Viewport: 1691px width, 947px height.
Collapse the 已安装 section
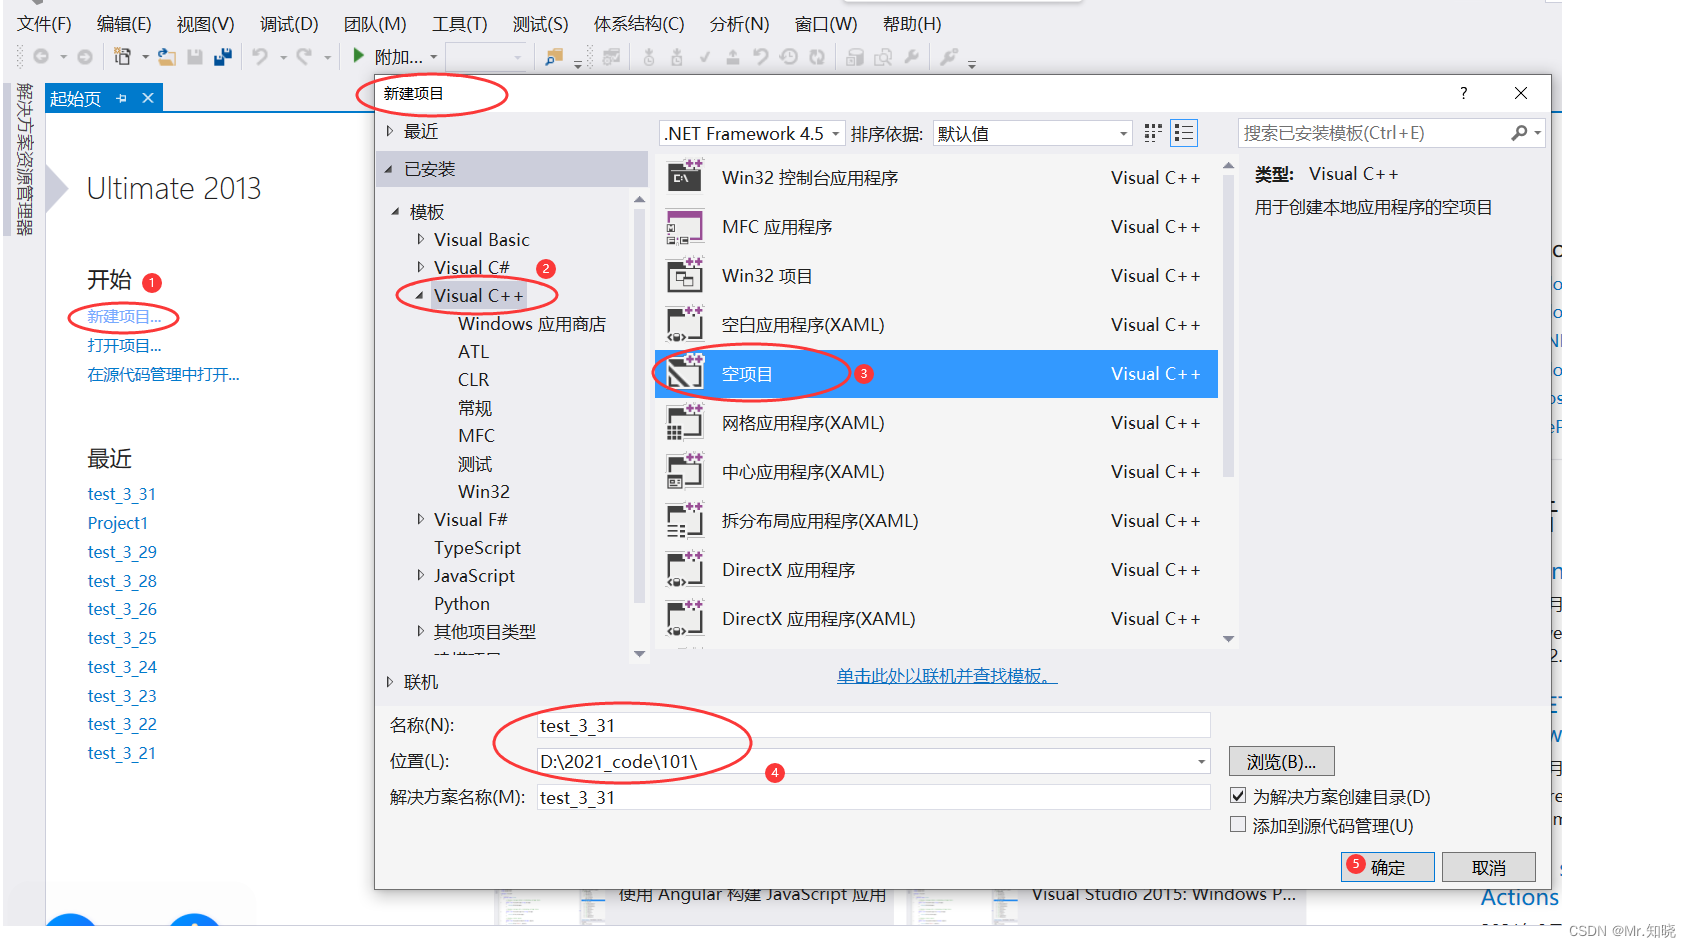(x=389, y=170)
